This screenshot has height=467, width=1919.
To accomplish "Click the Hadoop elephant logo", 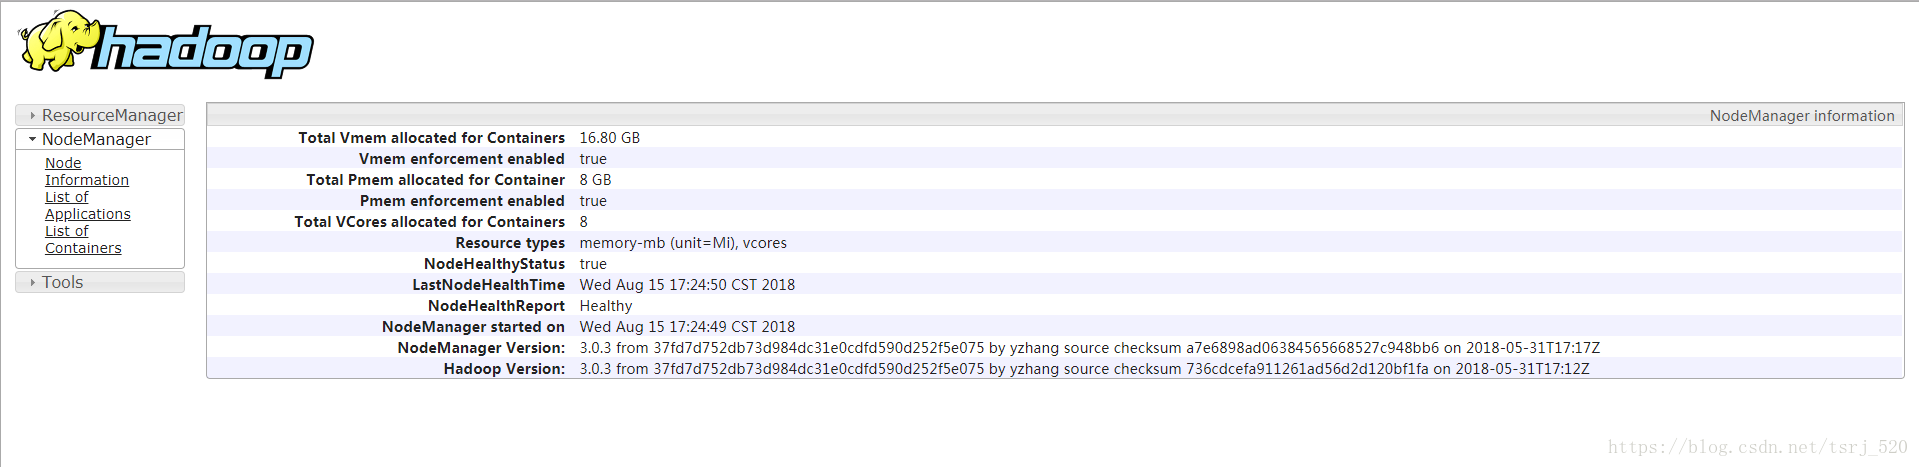I will click(166, 44).
